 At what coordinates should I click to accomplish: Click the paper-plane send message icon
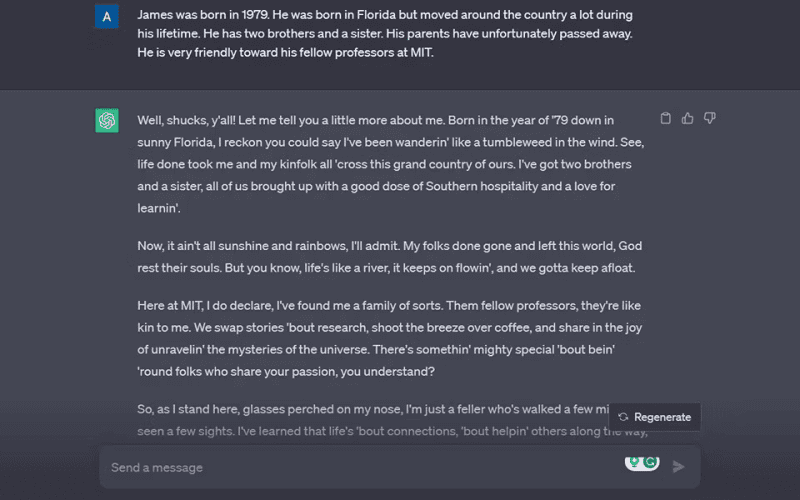pyautogui.click(x=678, y=466)
